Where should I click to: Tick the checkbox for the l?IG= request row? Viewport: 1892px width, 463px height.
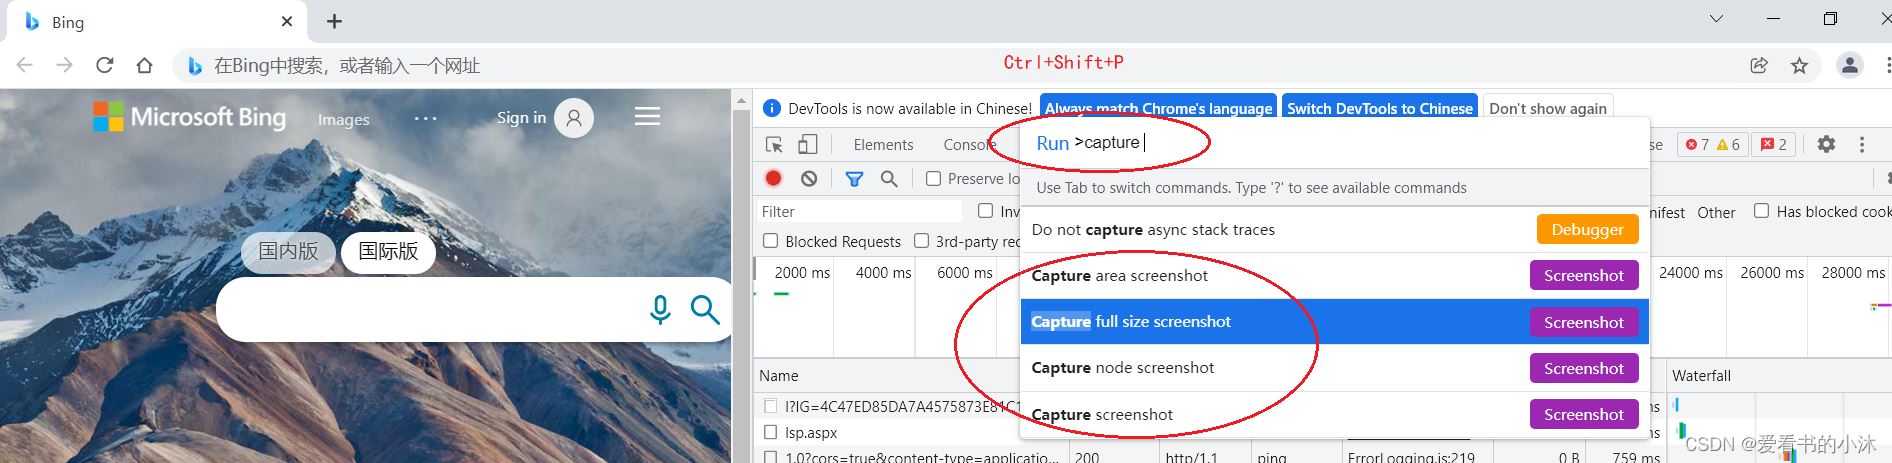click(x=770, y=406)
